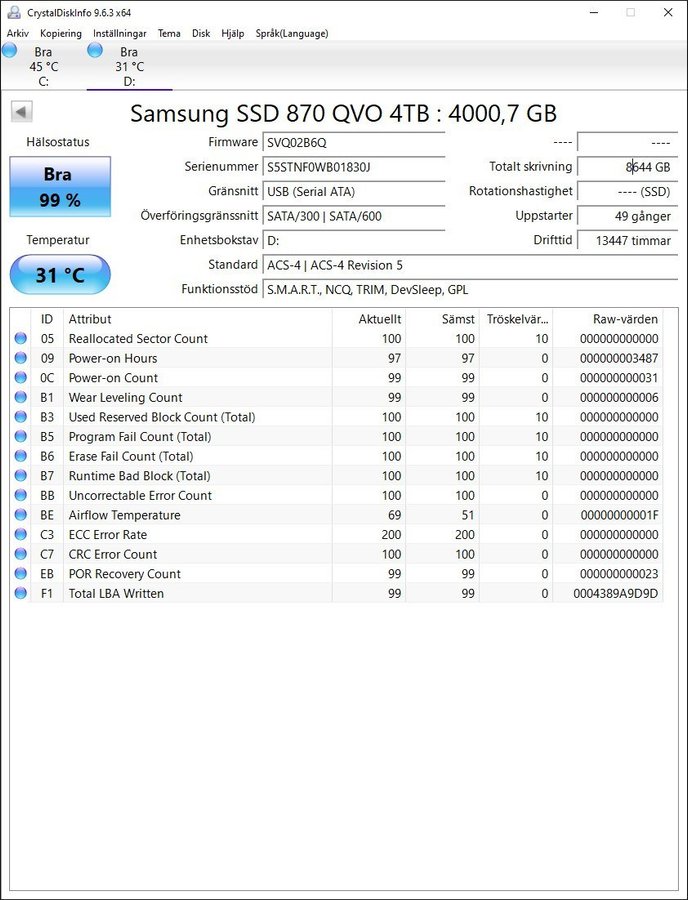Open the Inställningar menu
The height and width of the screenshot is (900, 688).
pos(119,33)
